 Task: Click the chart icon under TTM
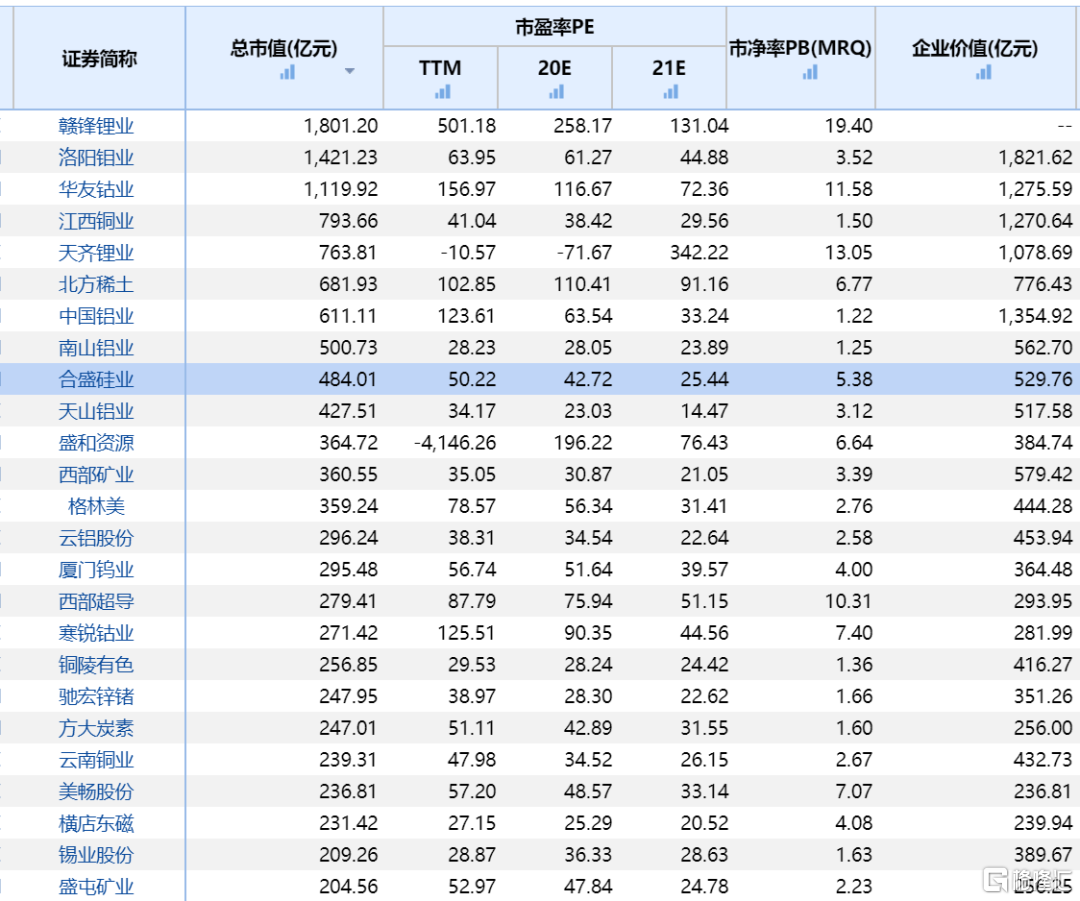[x=442, y=91]
